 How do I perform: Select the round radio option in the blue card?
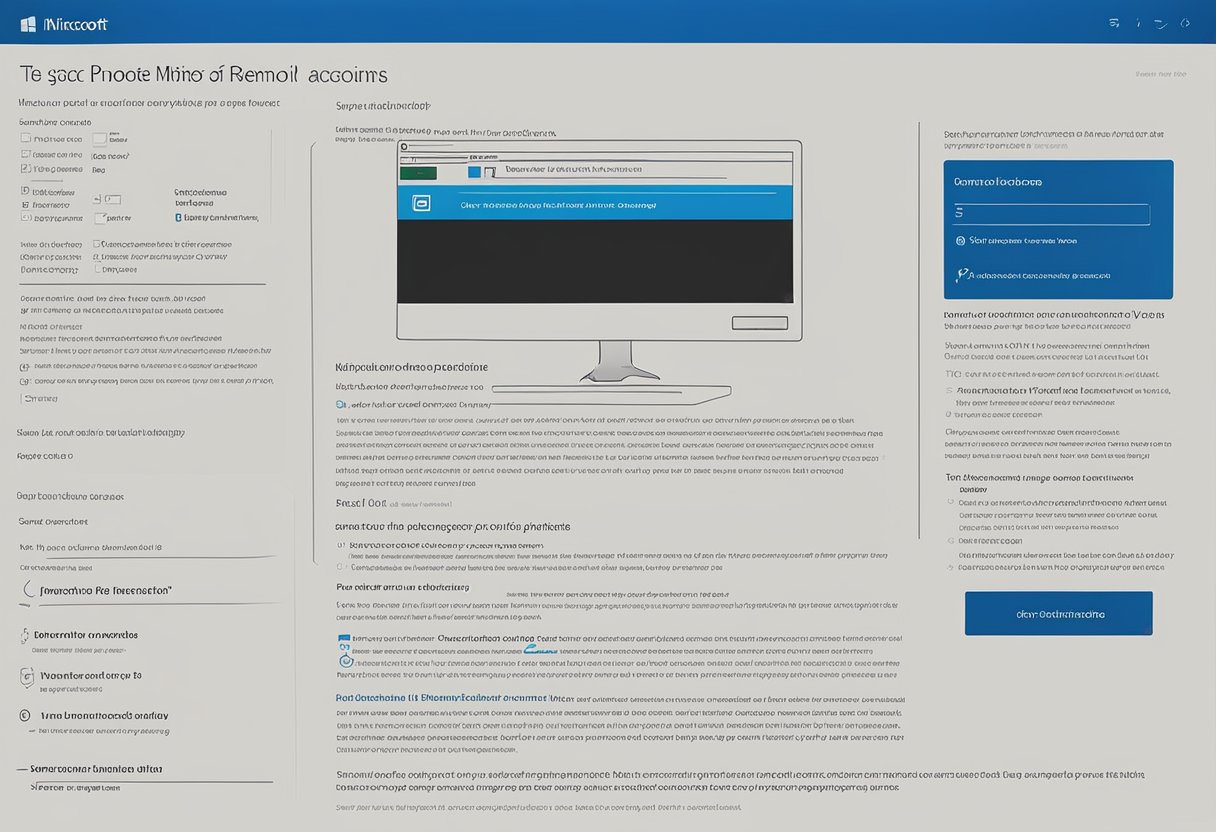click(960, 241)
